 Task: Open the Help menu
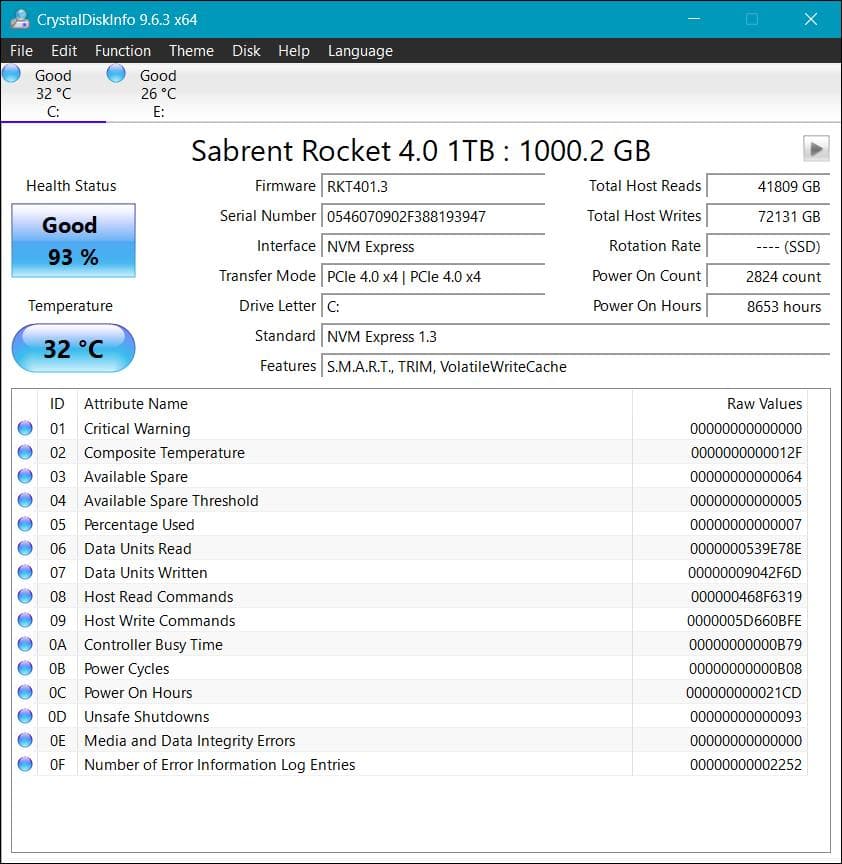(294, 50)
